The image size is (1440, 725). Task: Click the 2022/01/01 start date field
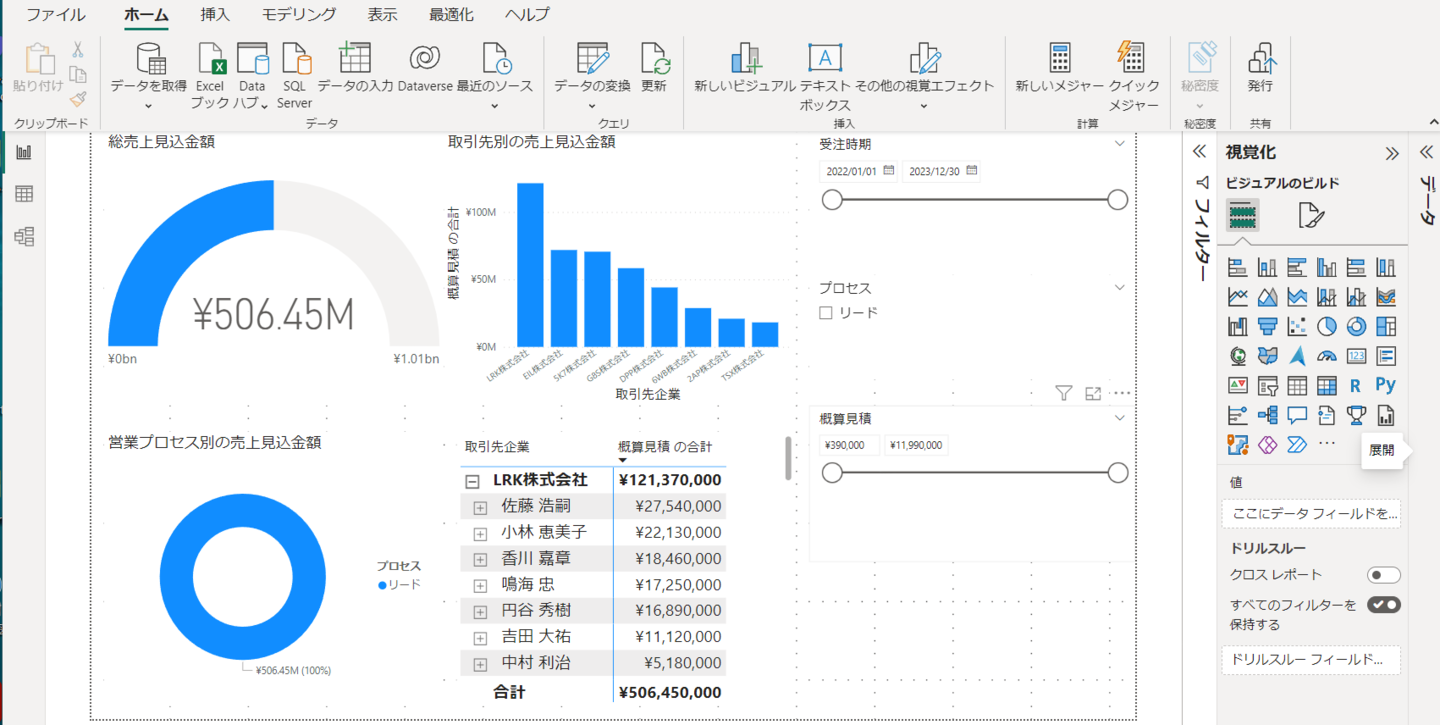tap(851, 172)
